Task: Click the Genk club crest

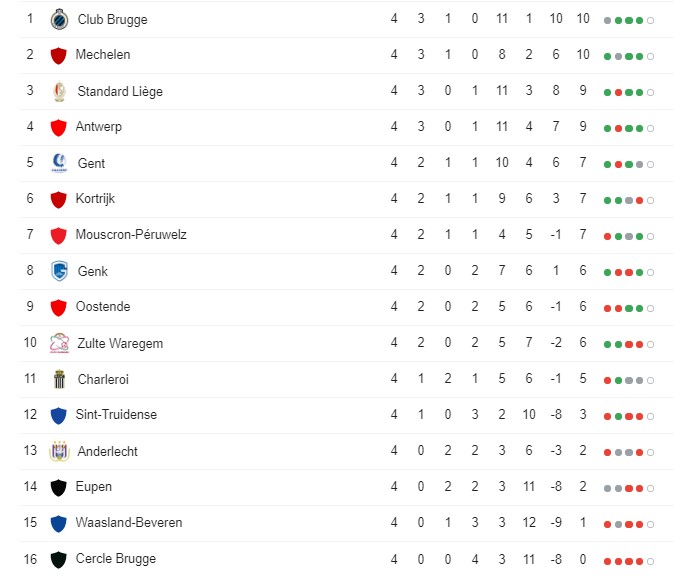Action: (59, 271)
